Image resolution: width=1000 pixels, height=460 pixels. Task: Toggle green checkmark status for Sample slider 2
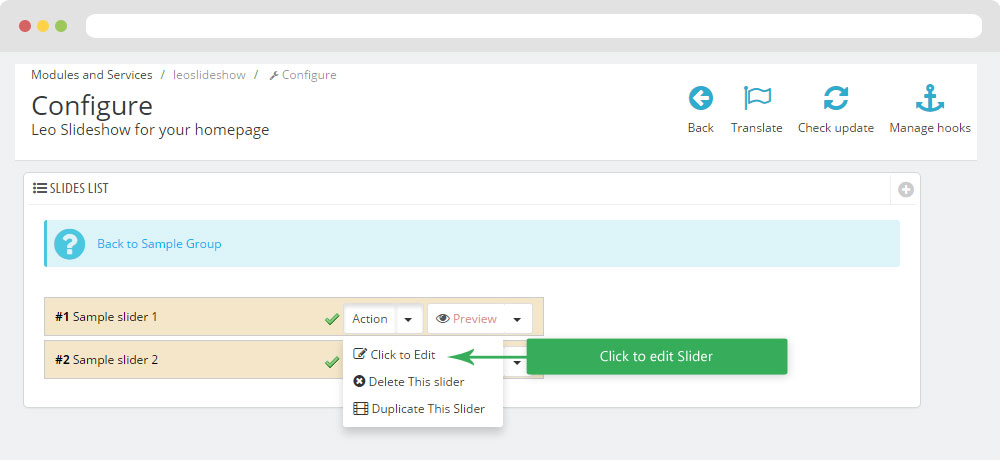coord(332,362)
